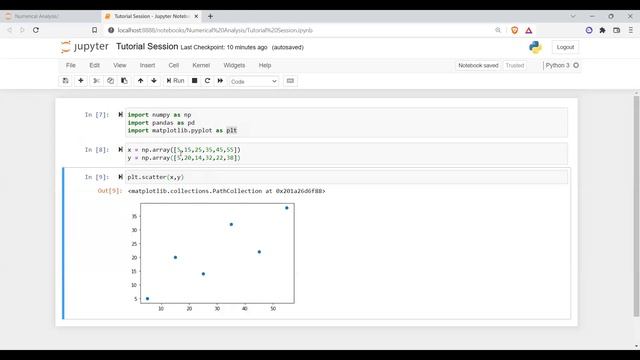Open the Widgets menu
The width and height of the screenshot is (640, 360).
(x=234, y=65)
